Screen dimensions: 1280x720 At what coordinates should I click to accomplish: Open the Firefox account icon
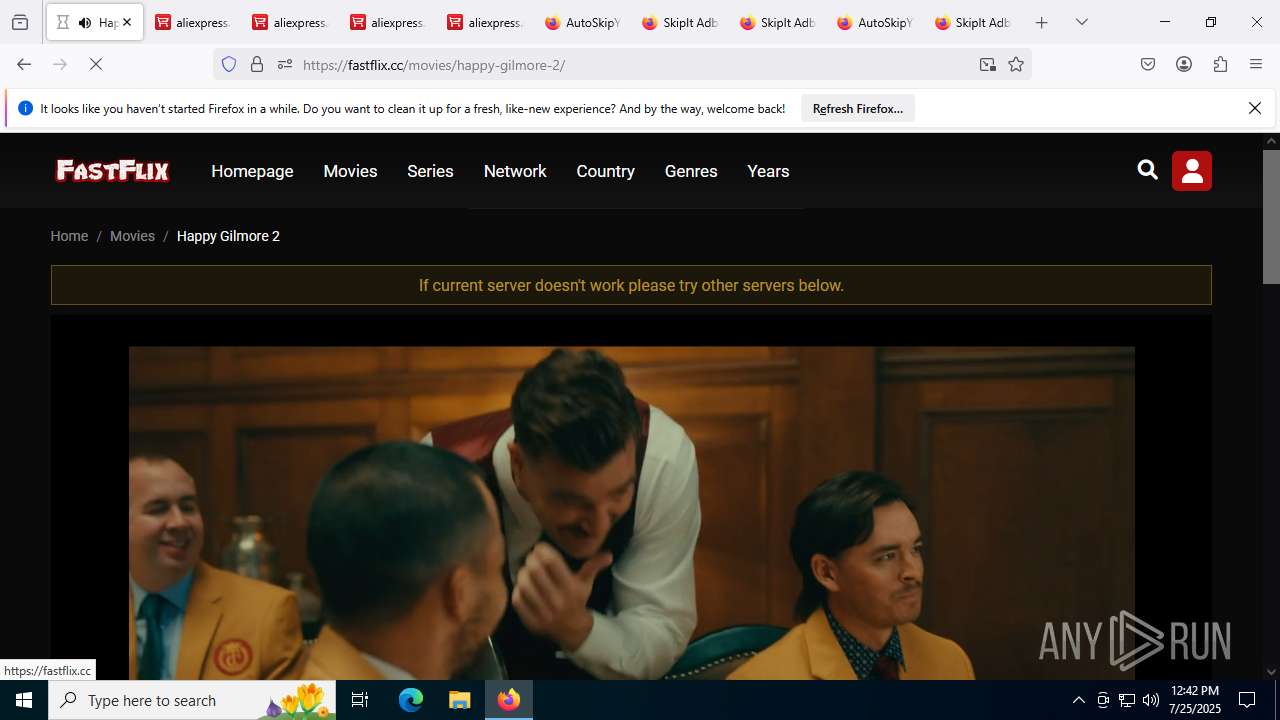pyautogui.click(x=1184, y=64)
